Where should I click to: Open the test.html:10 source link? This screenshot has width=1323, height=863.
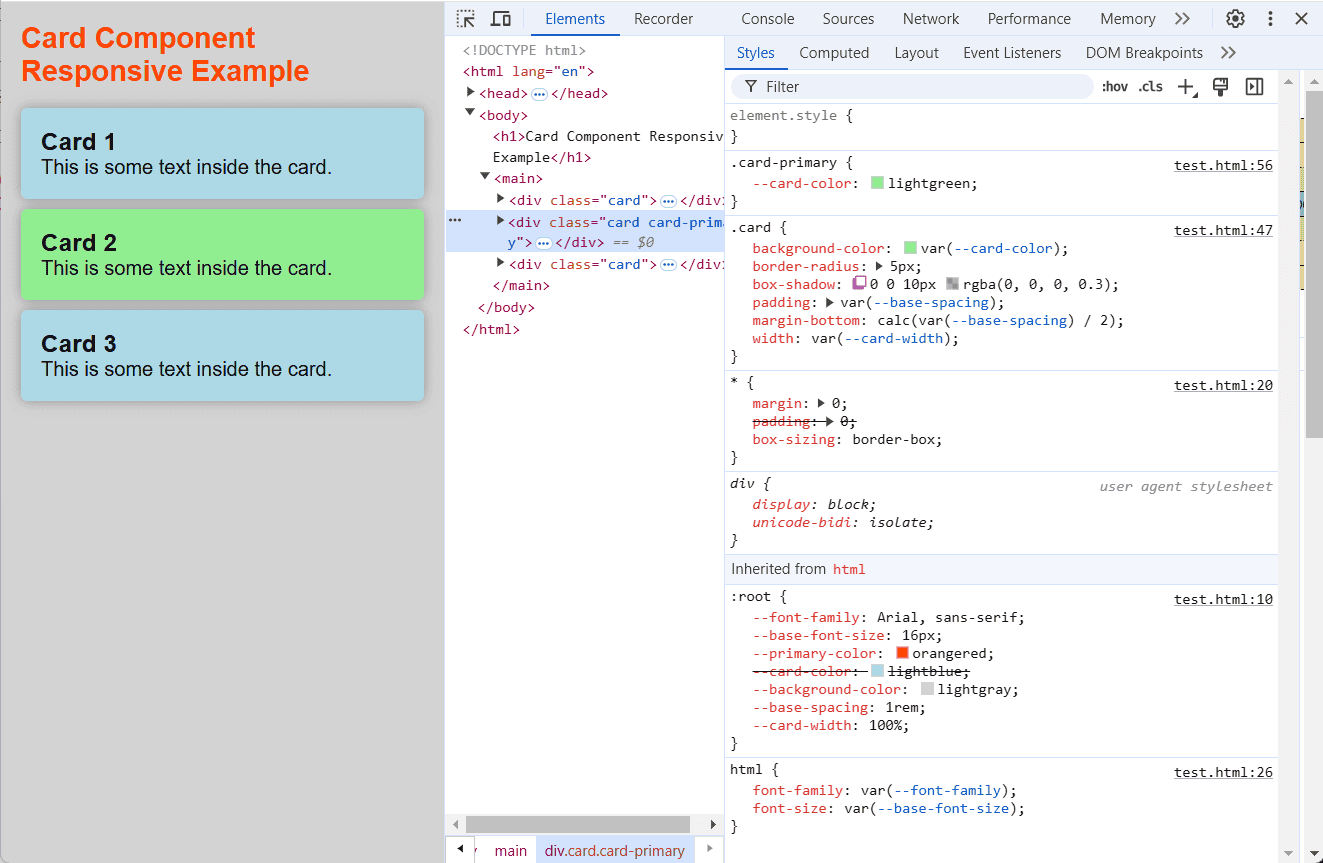1223,599
